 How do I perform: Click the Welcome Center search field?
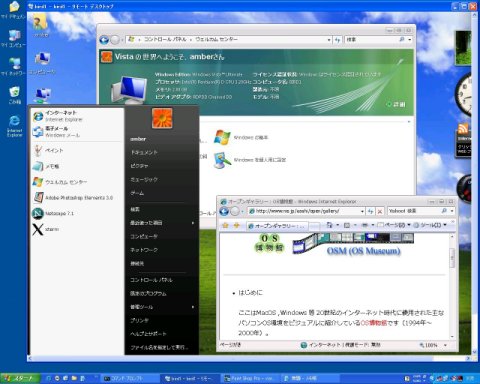click(x=371, y=40)
